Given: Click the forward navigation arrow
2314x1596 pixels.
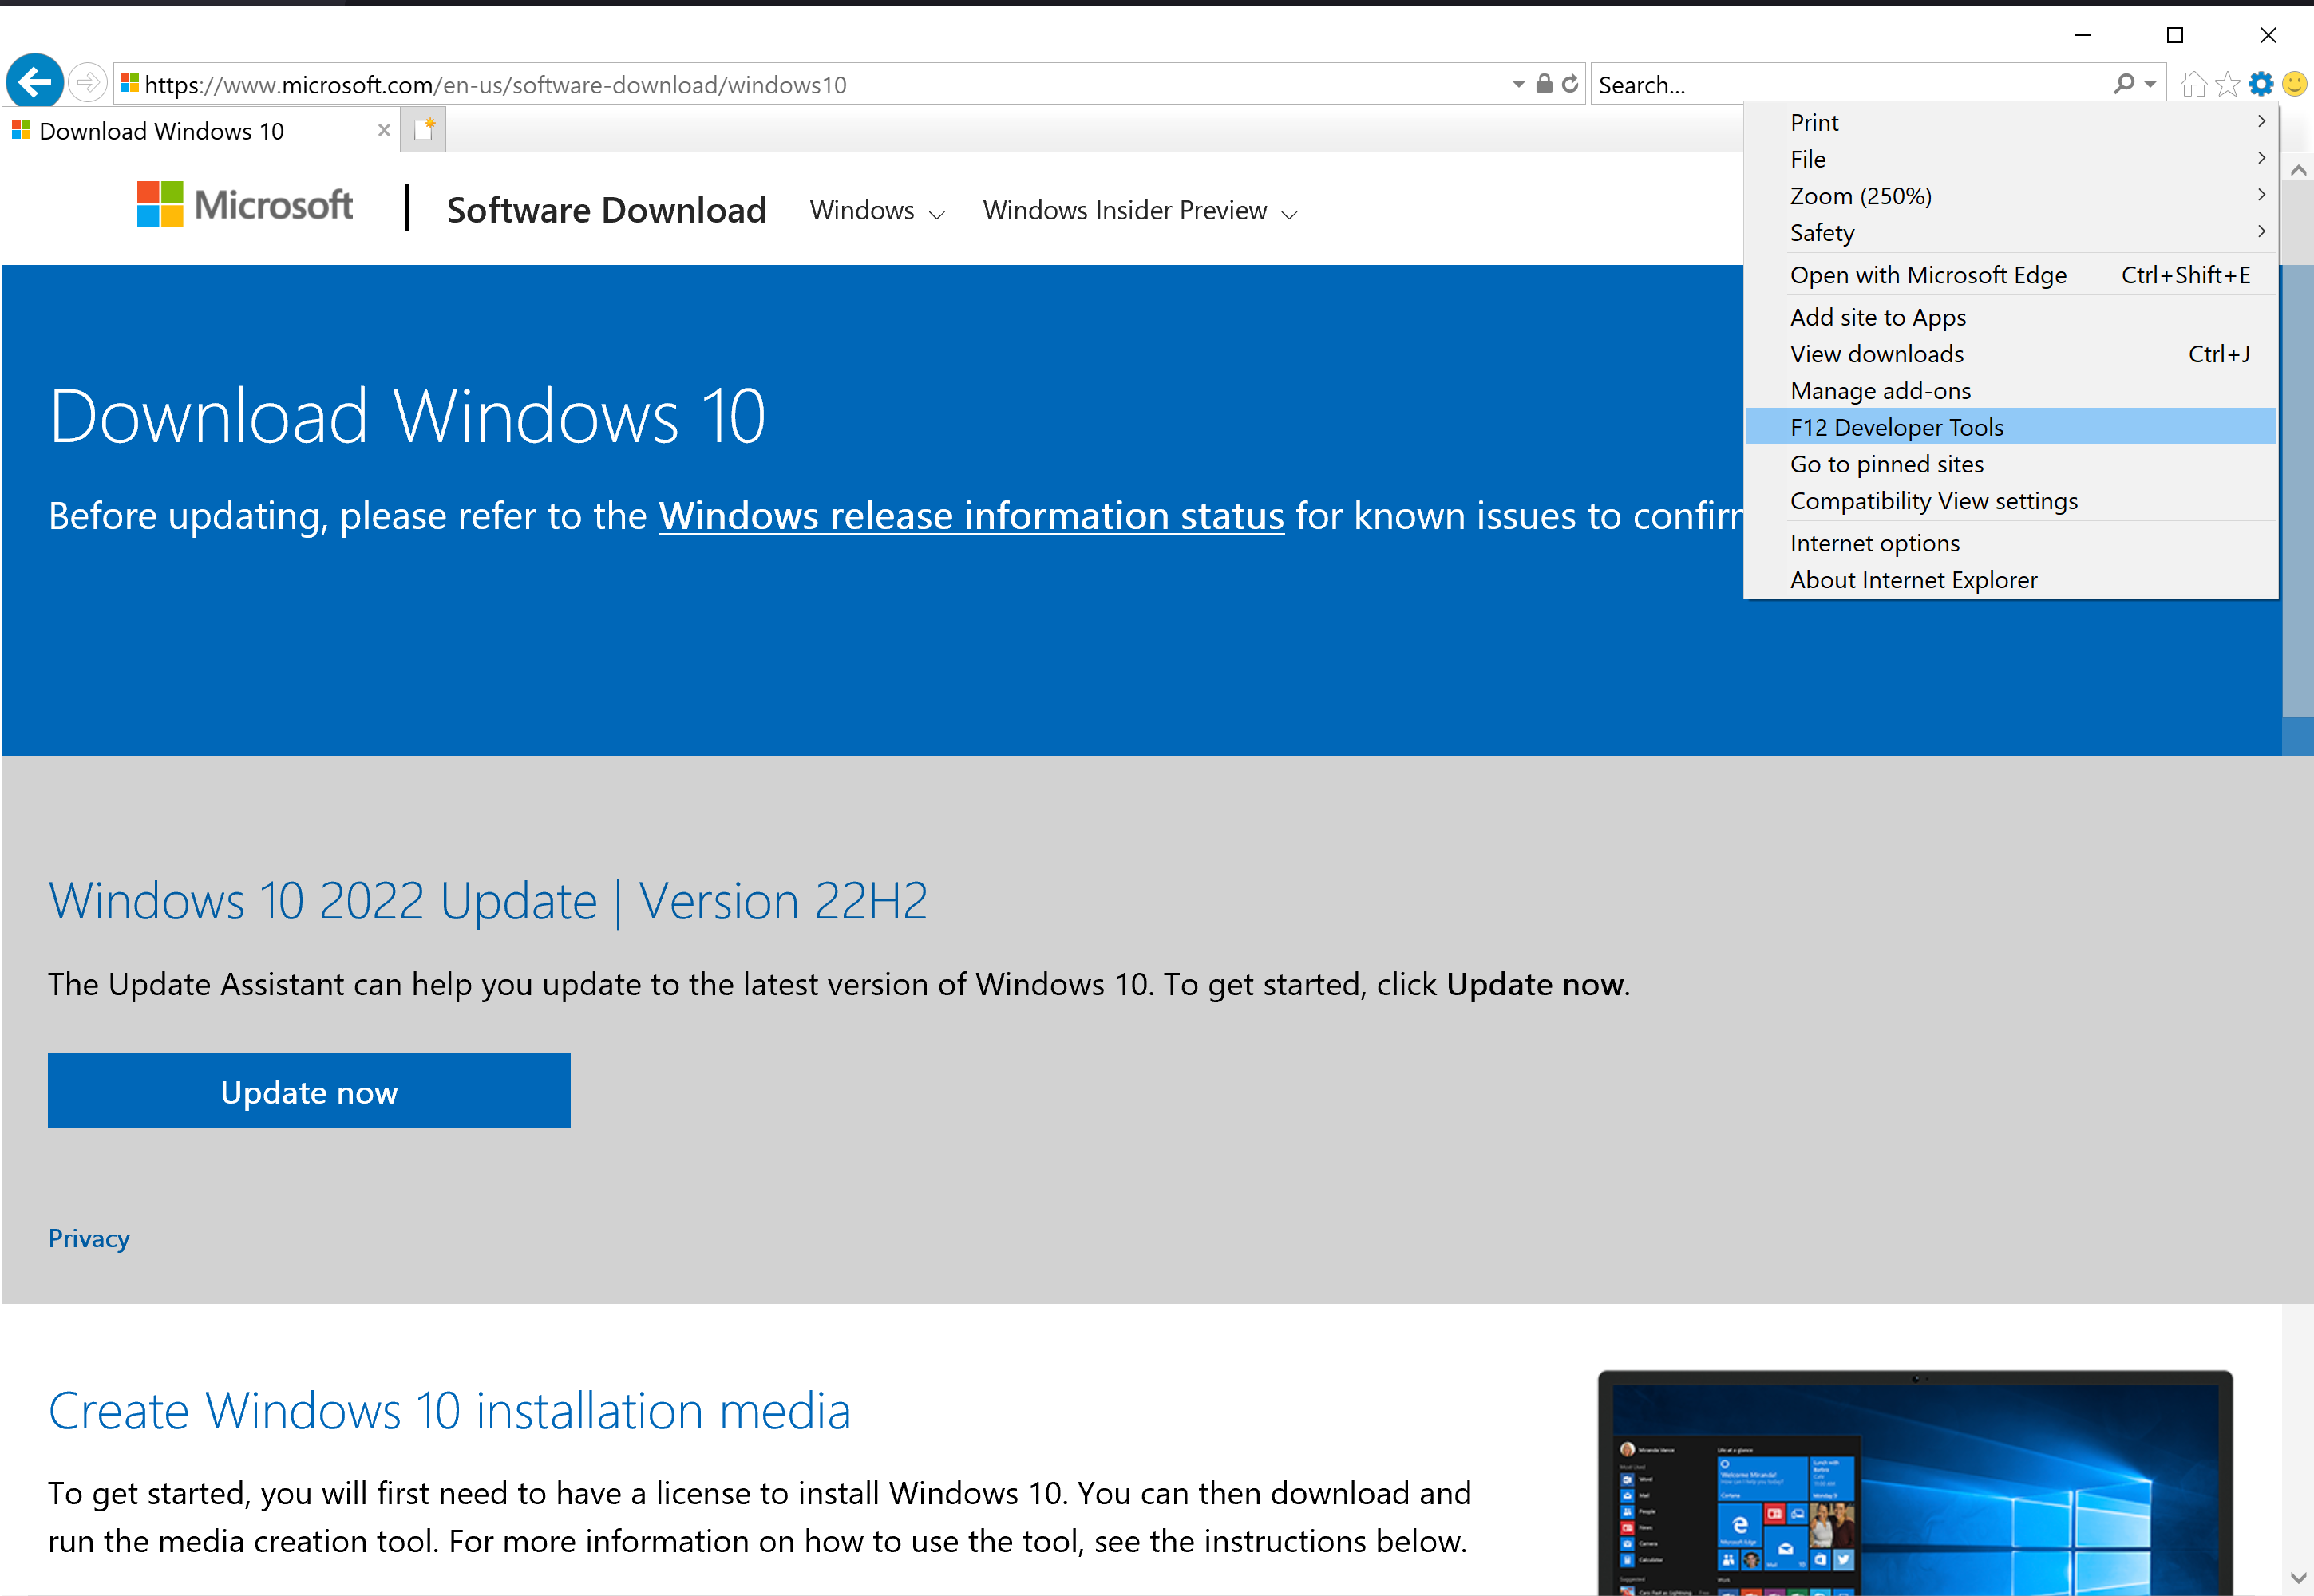Looking at the screenshot, I should 88,83.
